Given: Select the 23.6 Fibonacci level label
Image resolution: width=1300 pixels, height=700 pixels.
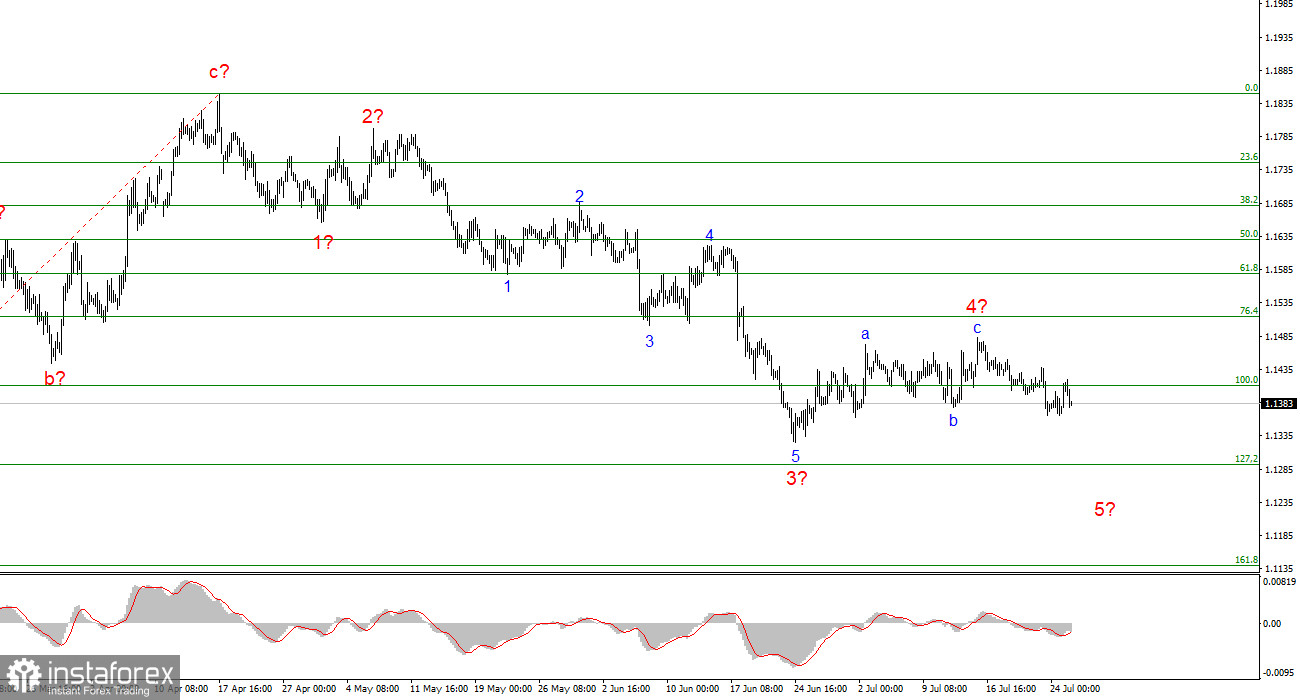Looking at the screenshot, I should (1249, 157).
